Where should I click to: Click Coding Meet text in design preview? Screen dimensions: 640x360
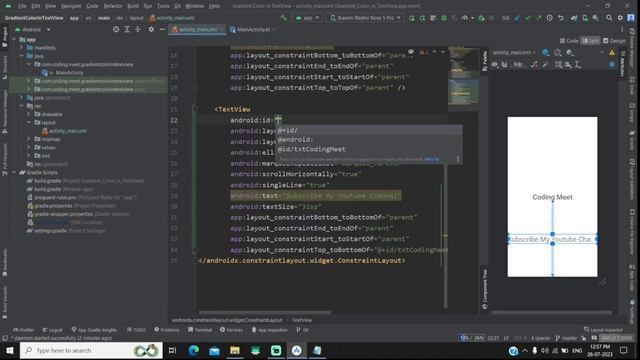coord(552,197)
